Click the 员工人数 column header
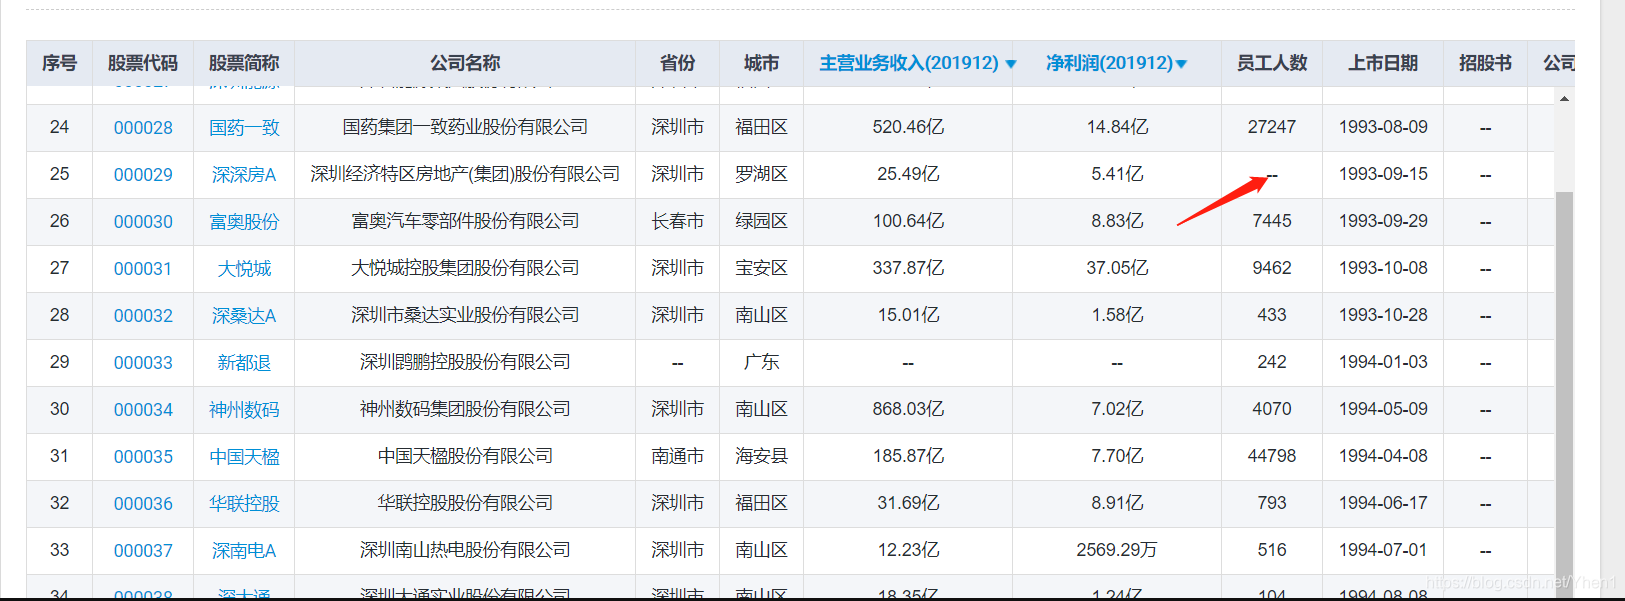Image resolution: width=1625 pixels, height=601 pixels. [x=1272, y=63]
